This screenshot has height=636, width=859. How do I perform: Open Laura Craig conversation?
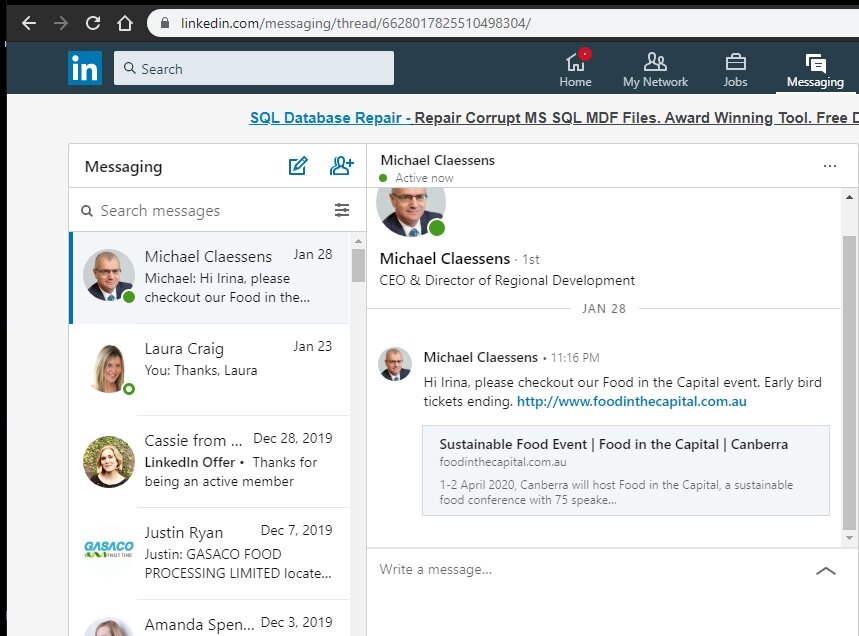209,369
